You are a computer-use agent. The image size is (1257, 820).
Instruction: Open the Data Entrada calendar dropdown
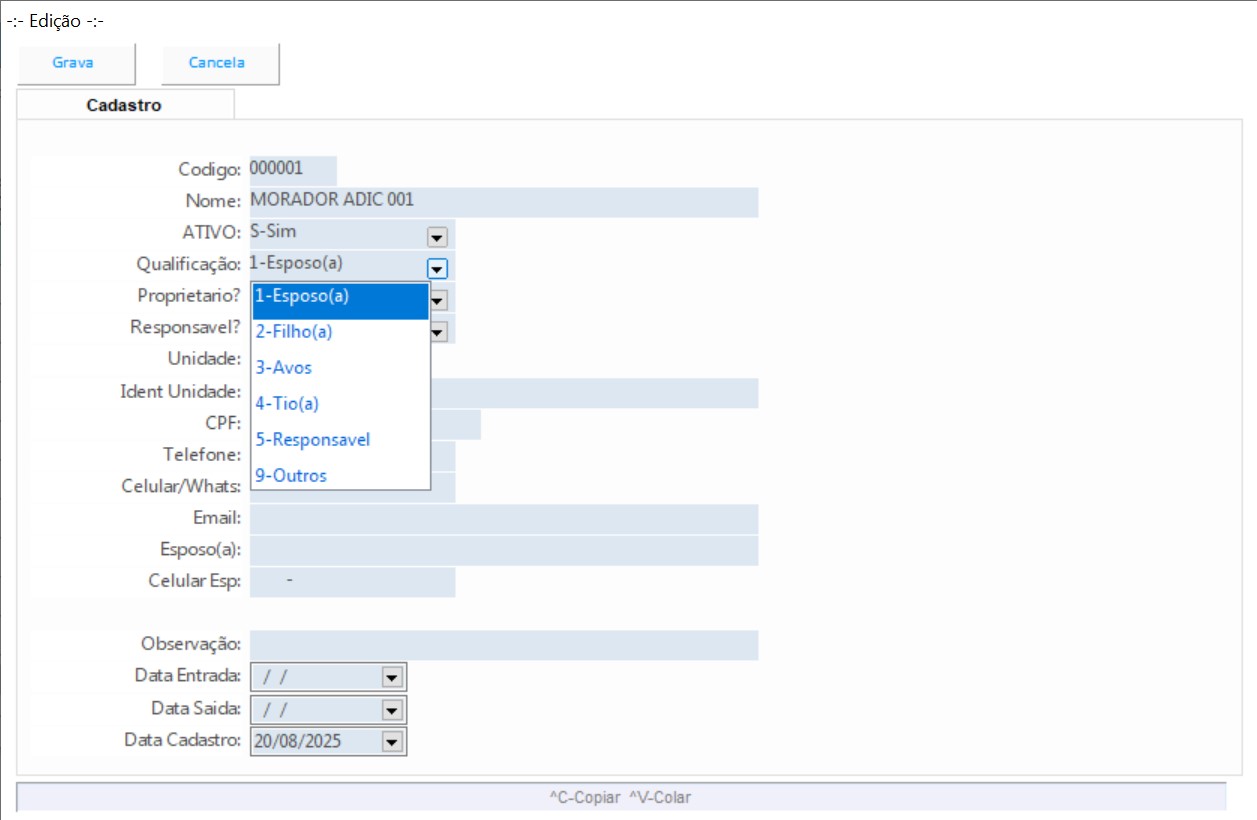[392, 678]
